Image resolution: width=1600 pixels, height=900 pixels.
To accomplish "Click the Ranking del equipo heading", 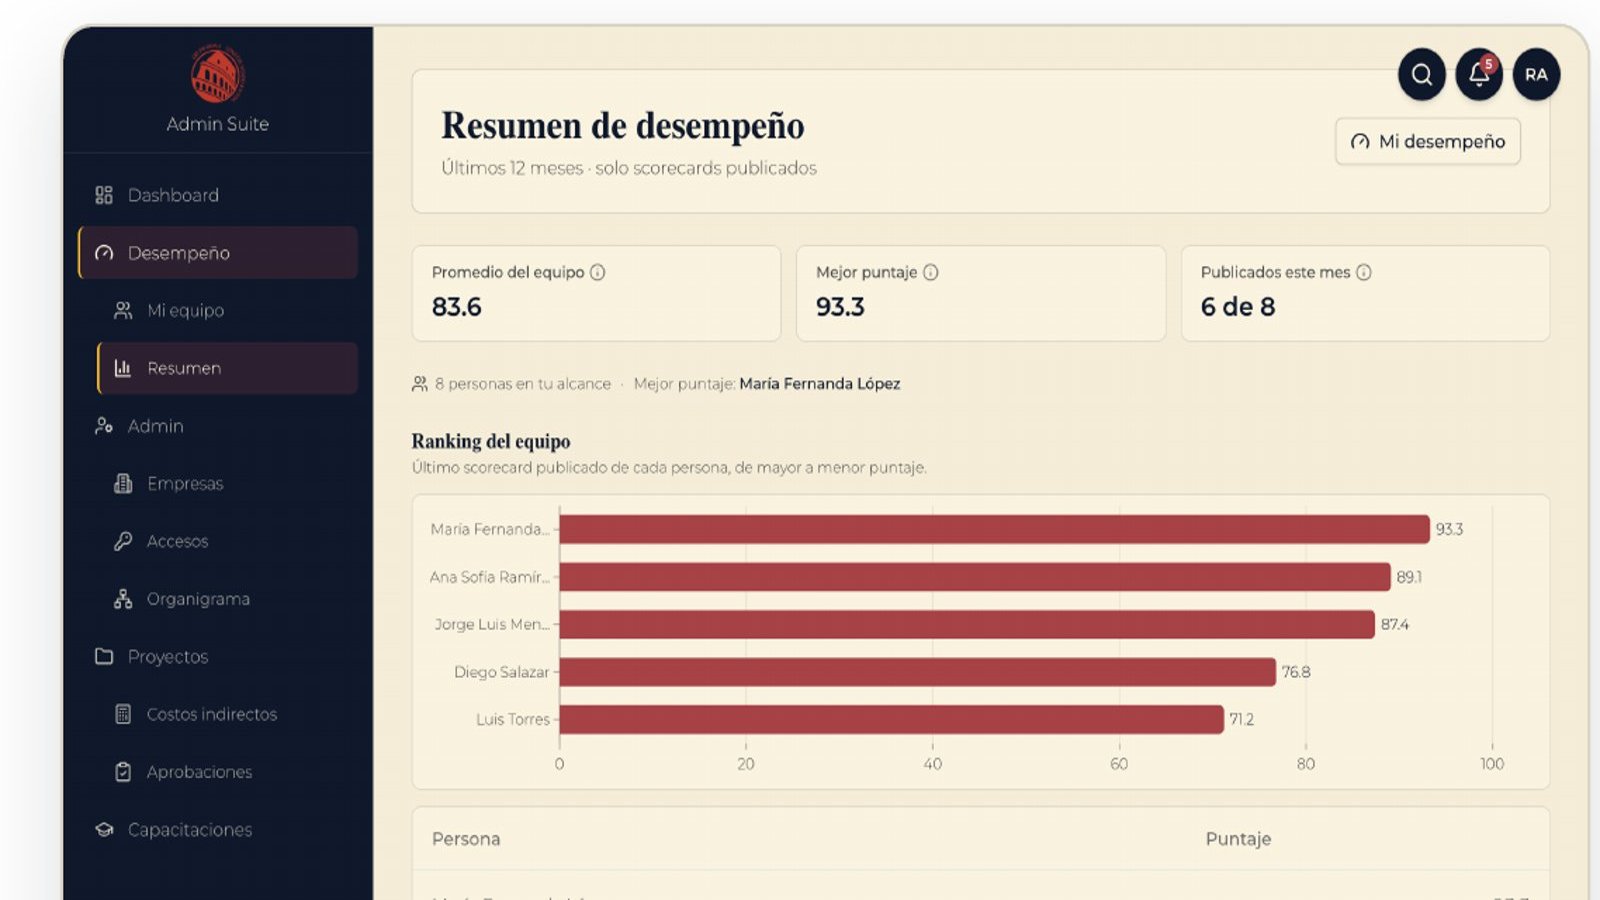I will pos(491,441).
